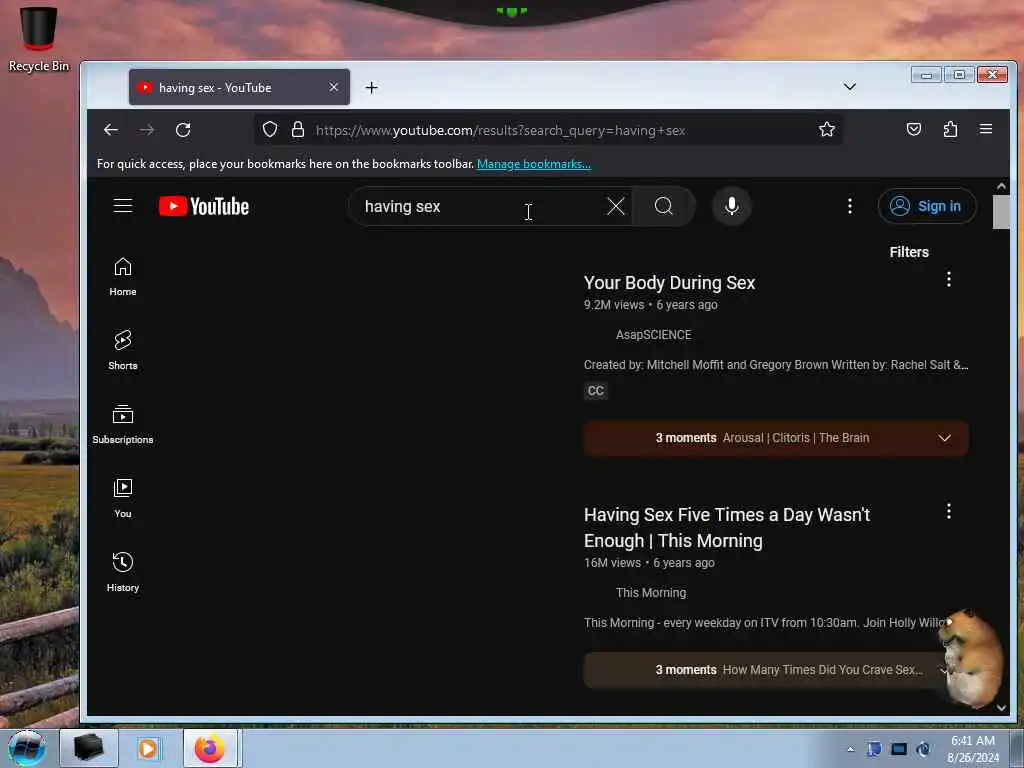Screen dimensions: 1024x768
Task: Click '9.2M views • 6 years ago' text
Action: pyautogui.click(x=650, y=305)
